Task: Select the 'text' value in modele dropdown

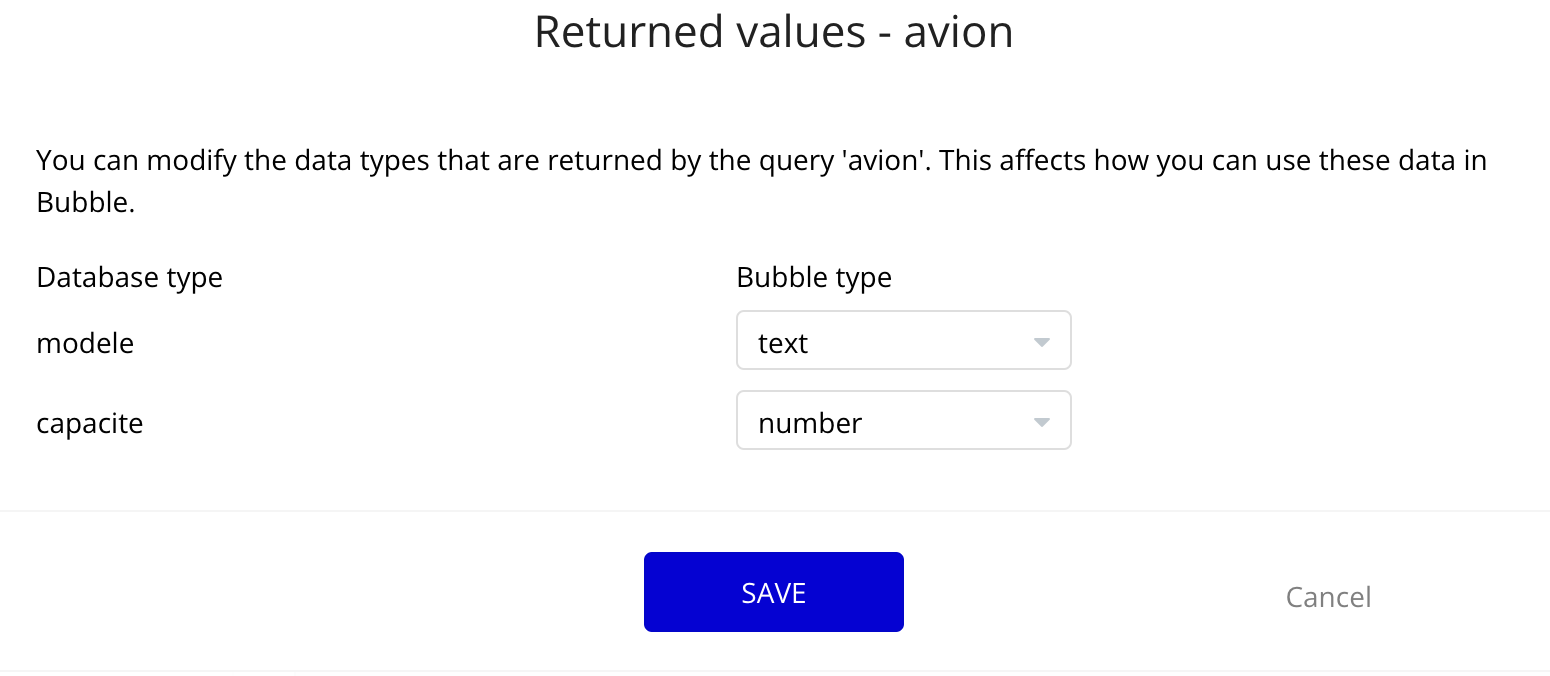Action: click(783, 344)
